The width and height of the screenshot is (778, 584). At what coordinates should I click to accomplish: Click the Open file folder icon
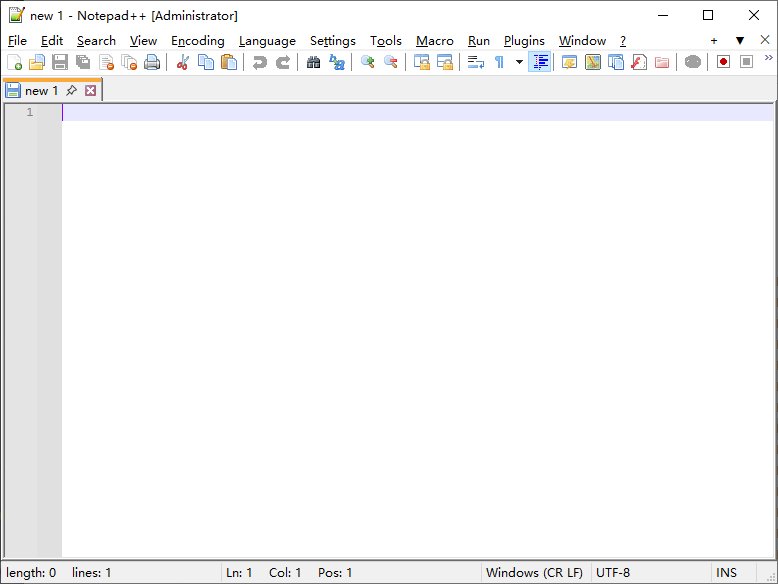pyautogui.click(x=37, y=63)
